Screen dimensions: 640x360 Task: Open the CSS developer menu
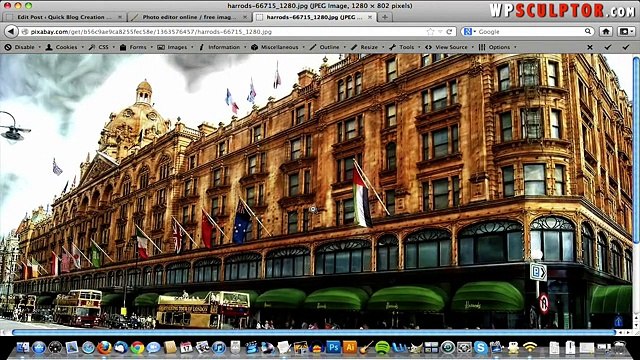click(x=102, y=47)
